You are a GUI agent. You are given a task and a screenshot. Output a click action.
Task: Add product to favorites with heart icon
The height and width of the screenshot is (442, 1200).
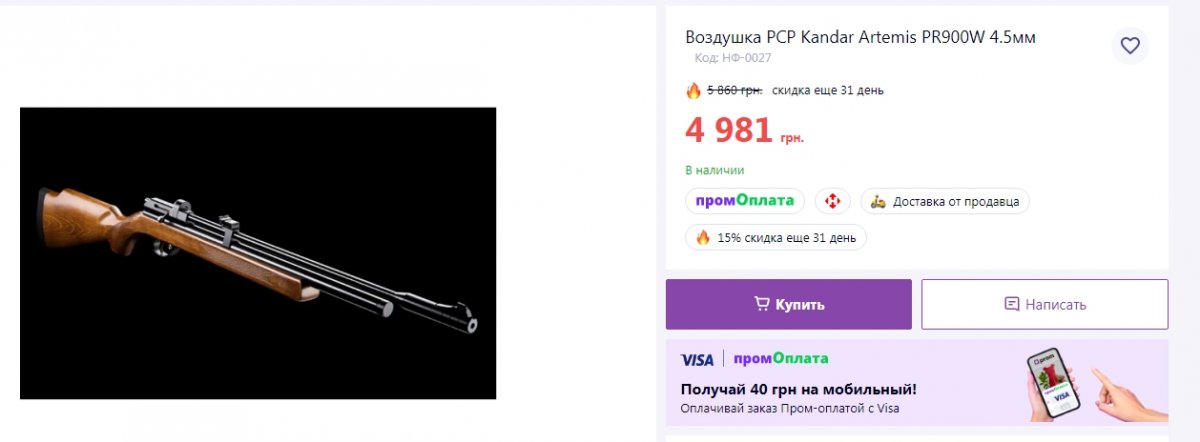pos(1130,45)
